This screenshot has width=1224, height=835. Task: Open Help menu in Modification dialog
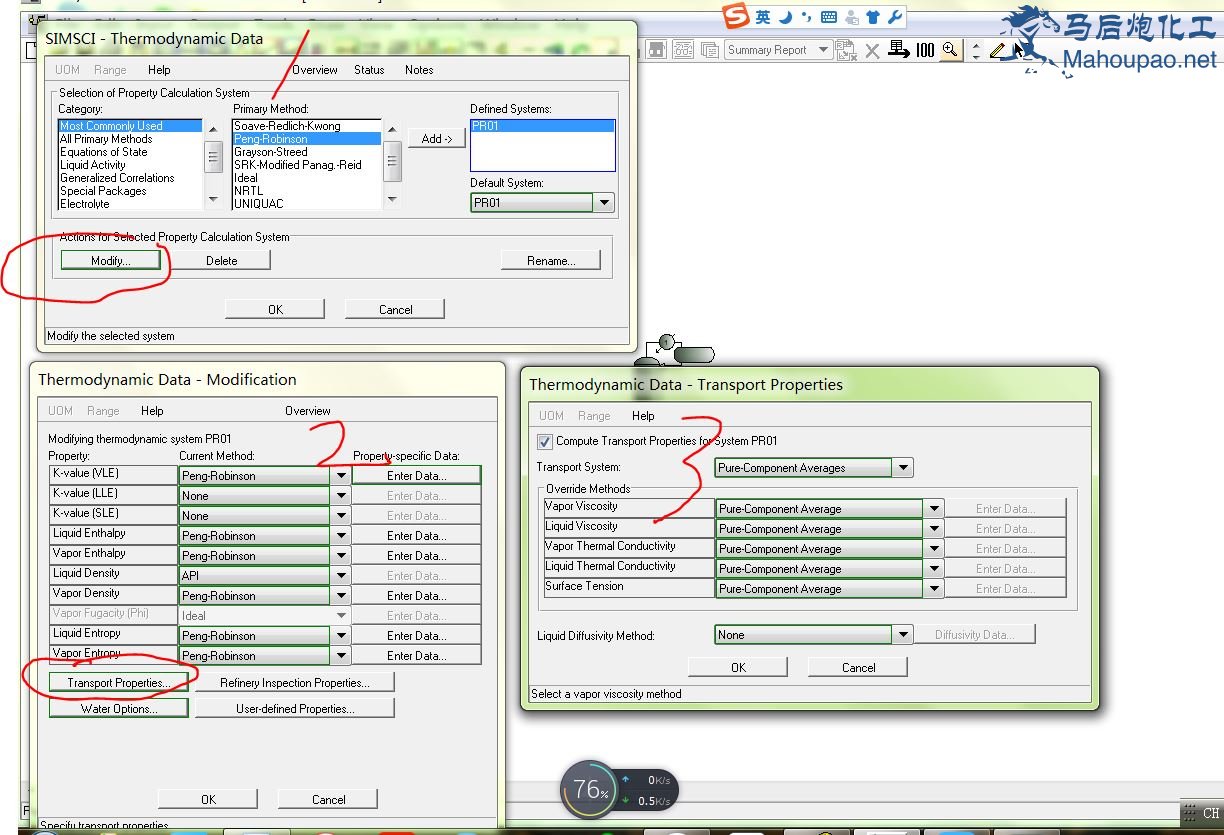(152, 411)
